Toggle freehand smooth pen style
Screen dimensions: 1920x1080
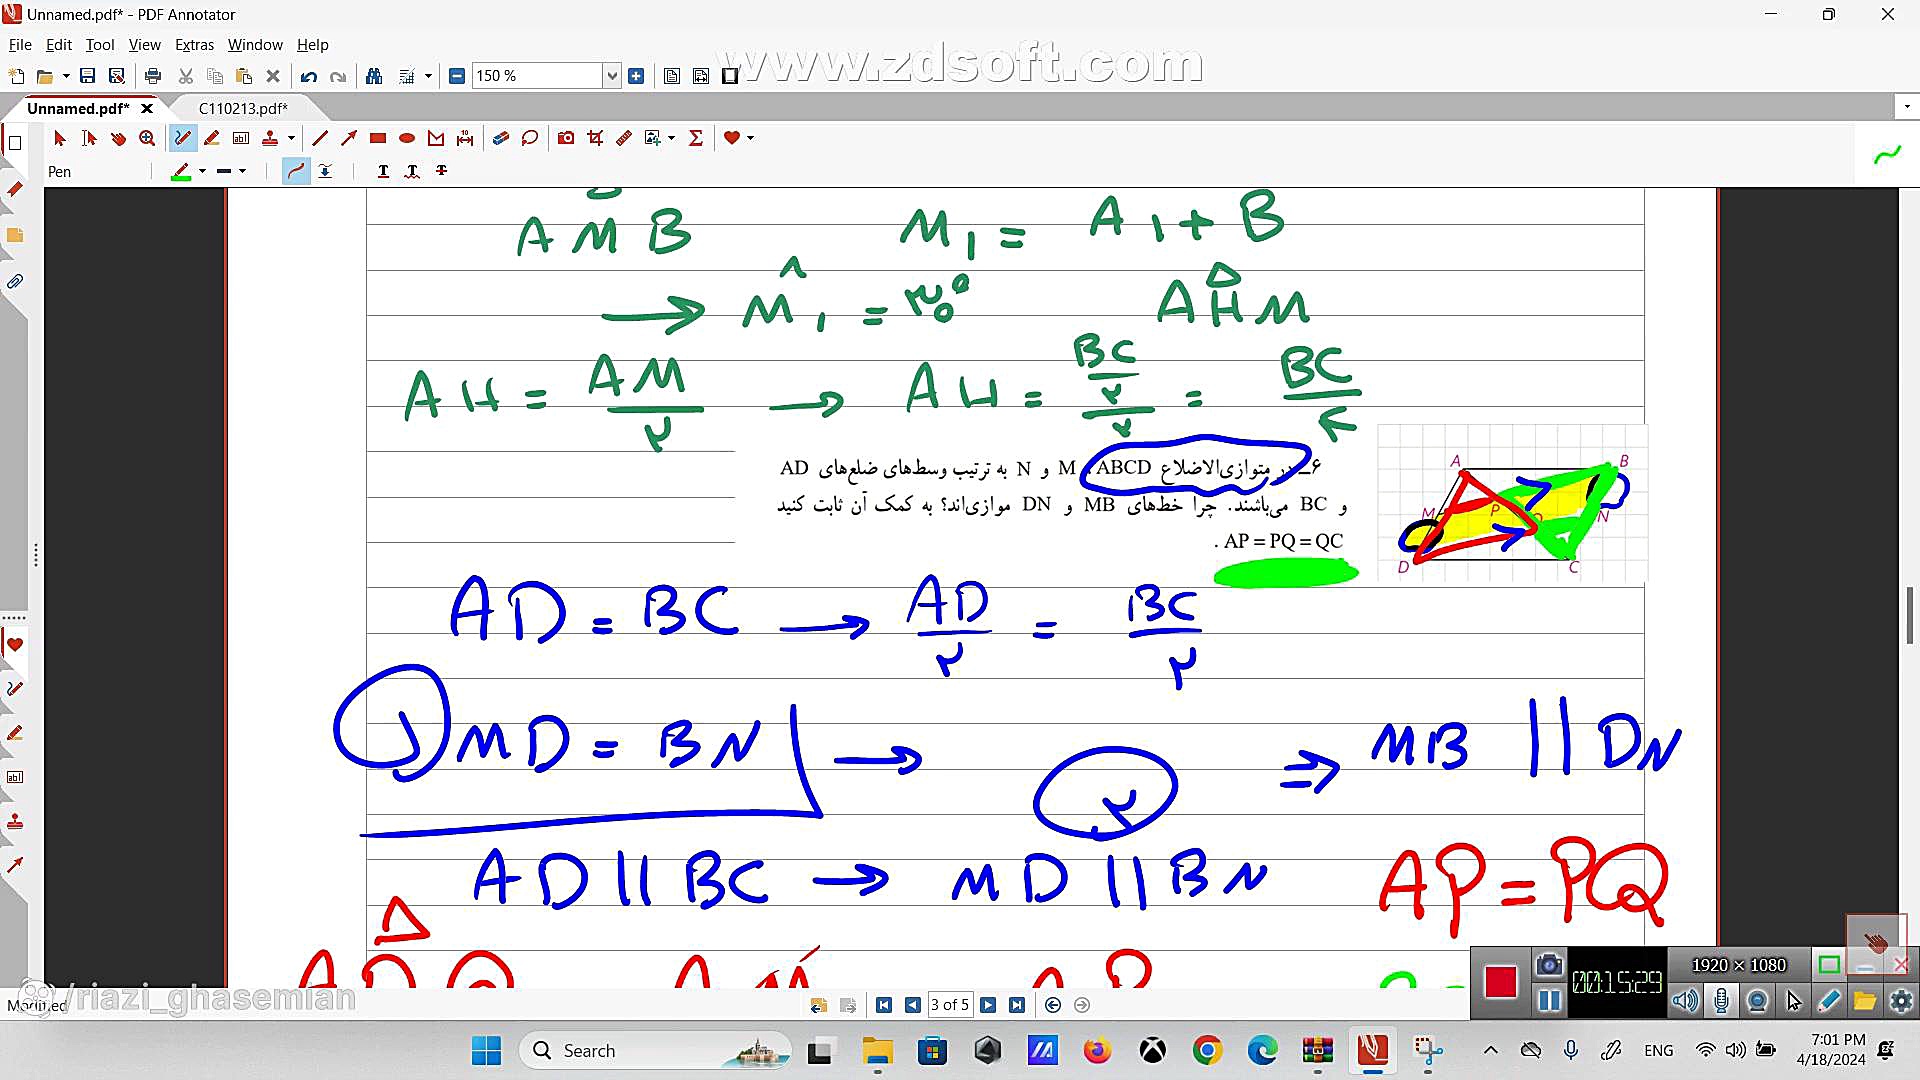coord(295,172)
